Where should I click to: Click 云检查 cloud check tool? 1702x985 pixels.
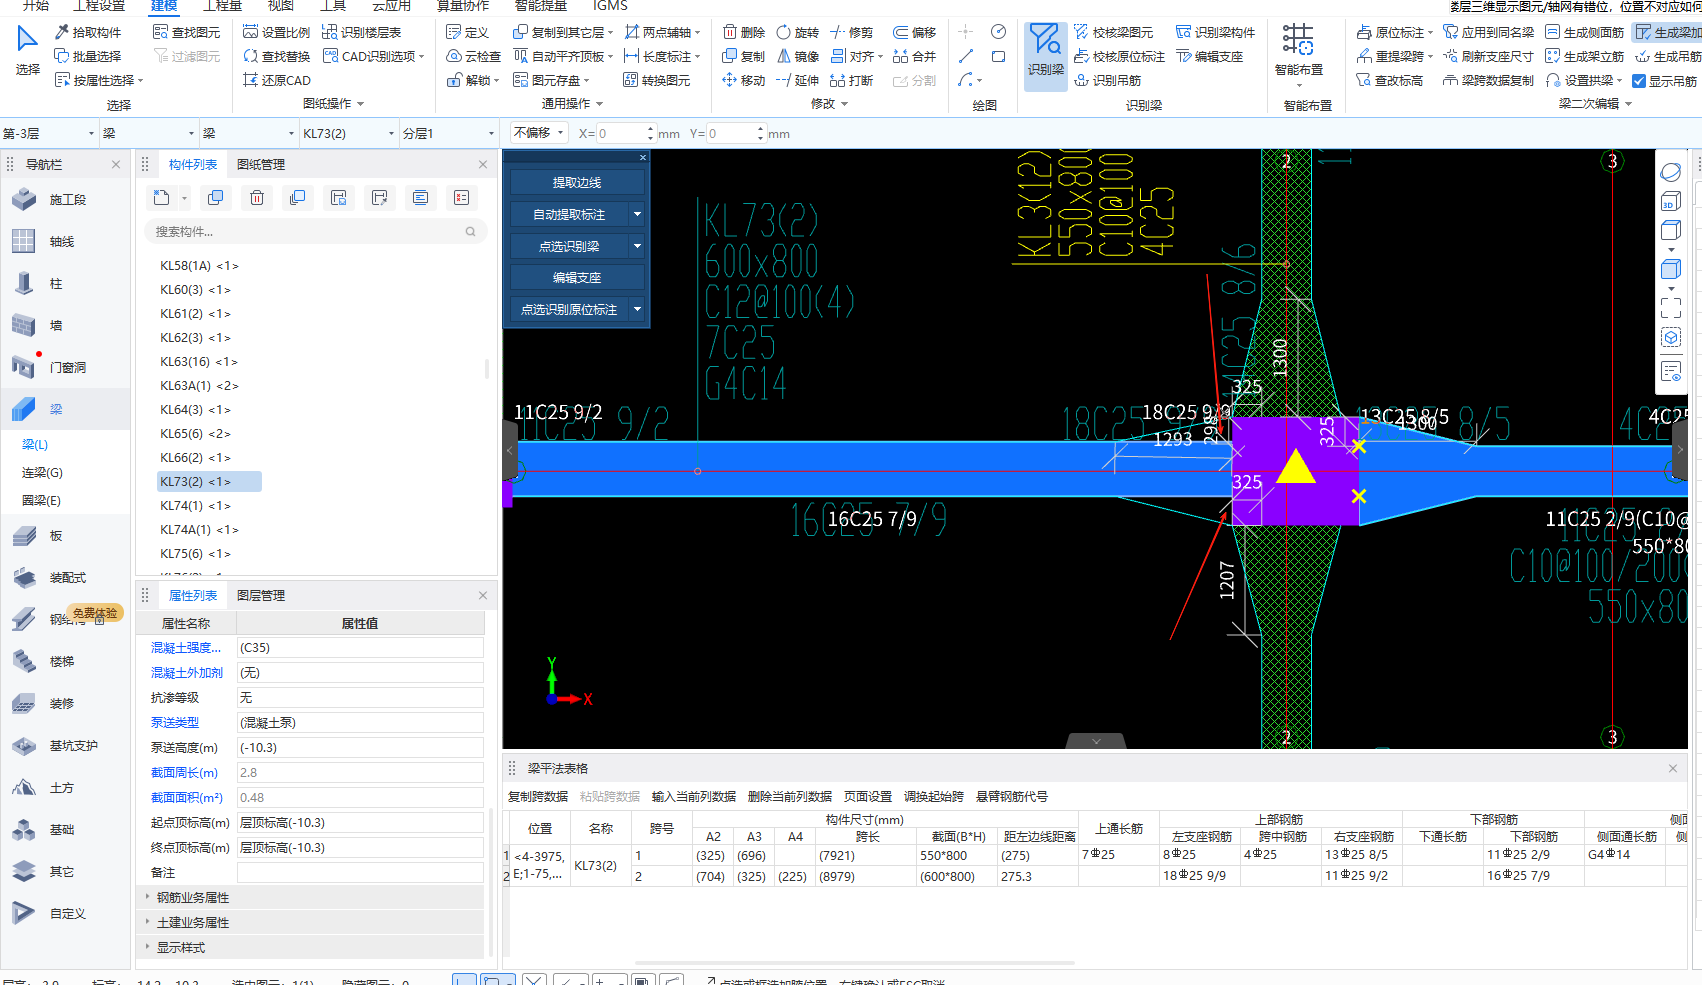click(x=473, y=56)
